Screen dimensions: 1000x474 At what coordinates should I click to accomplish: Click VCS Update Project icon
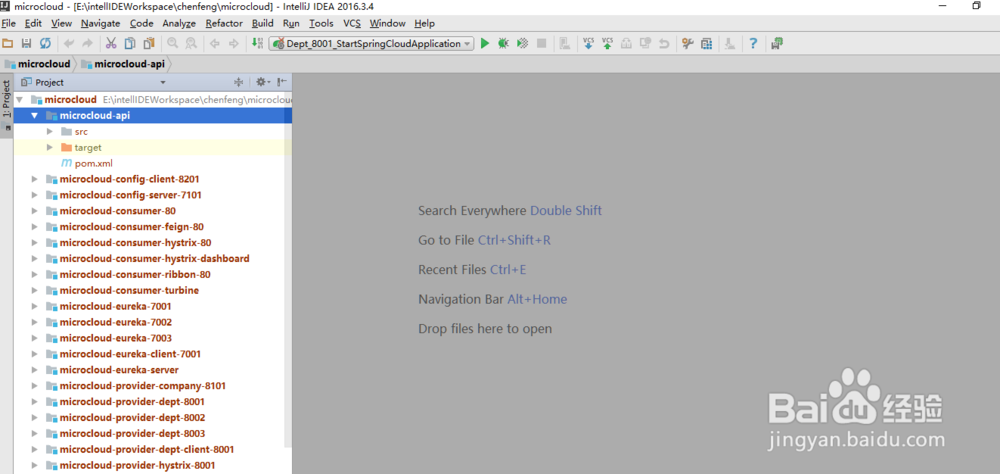[589, 43]
